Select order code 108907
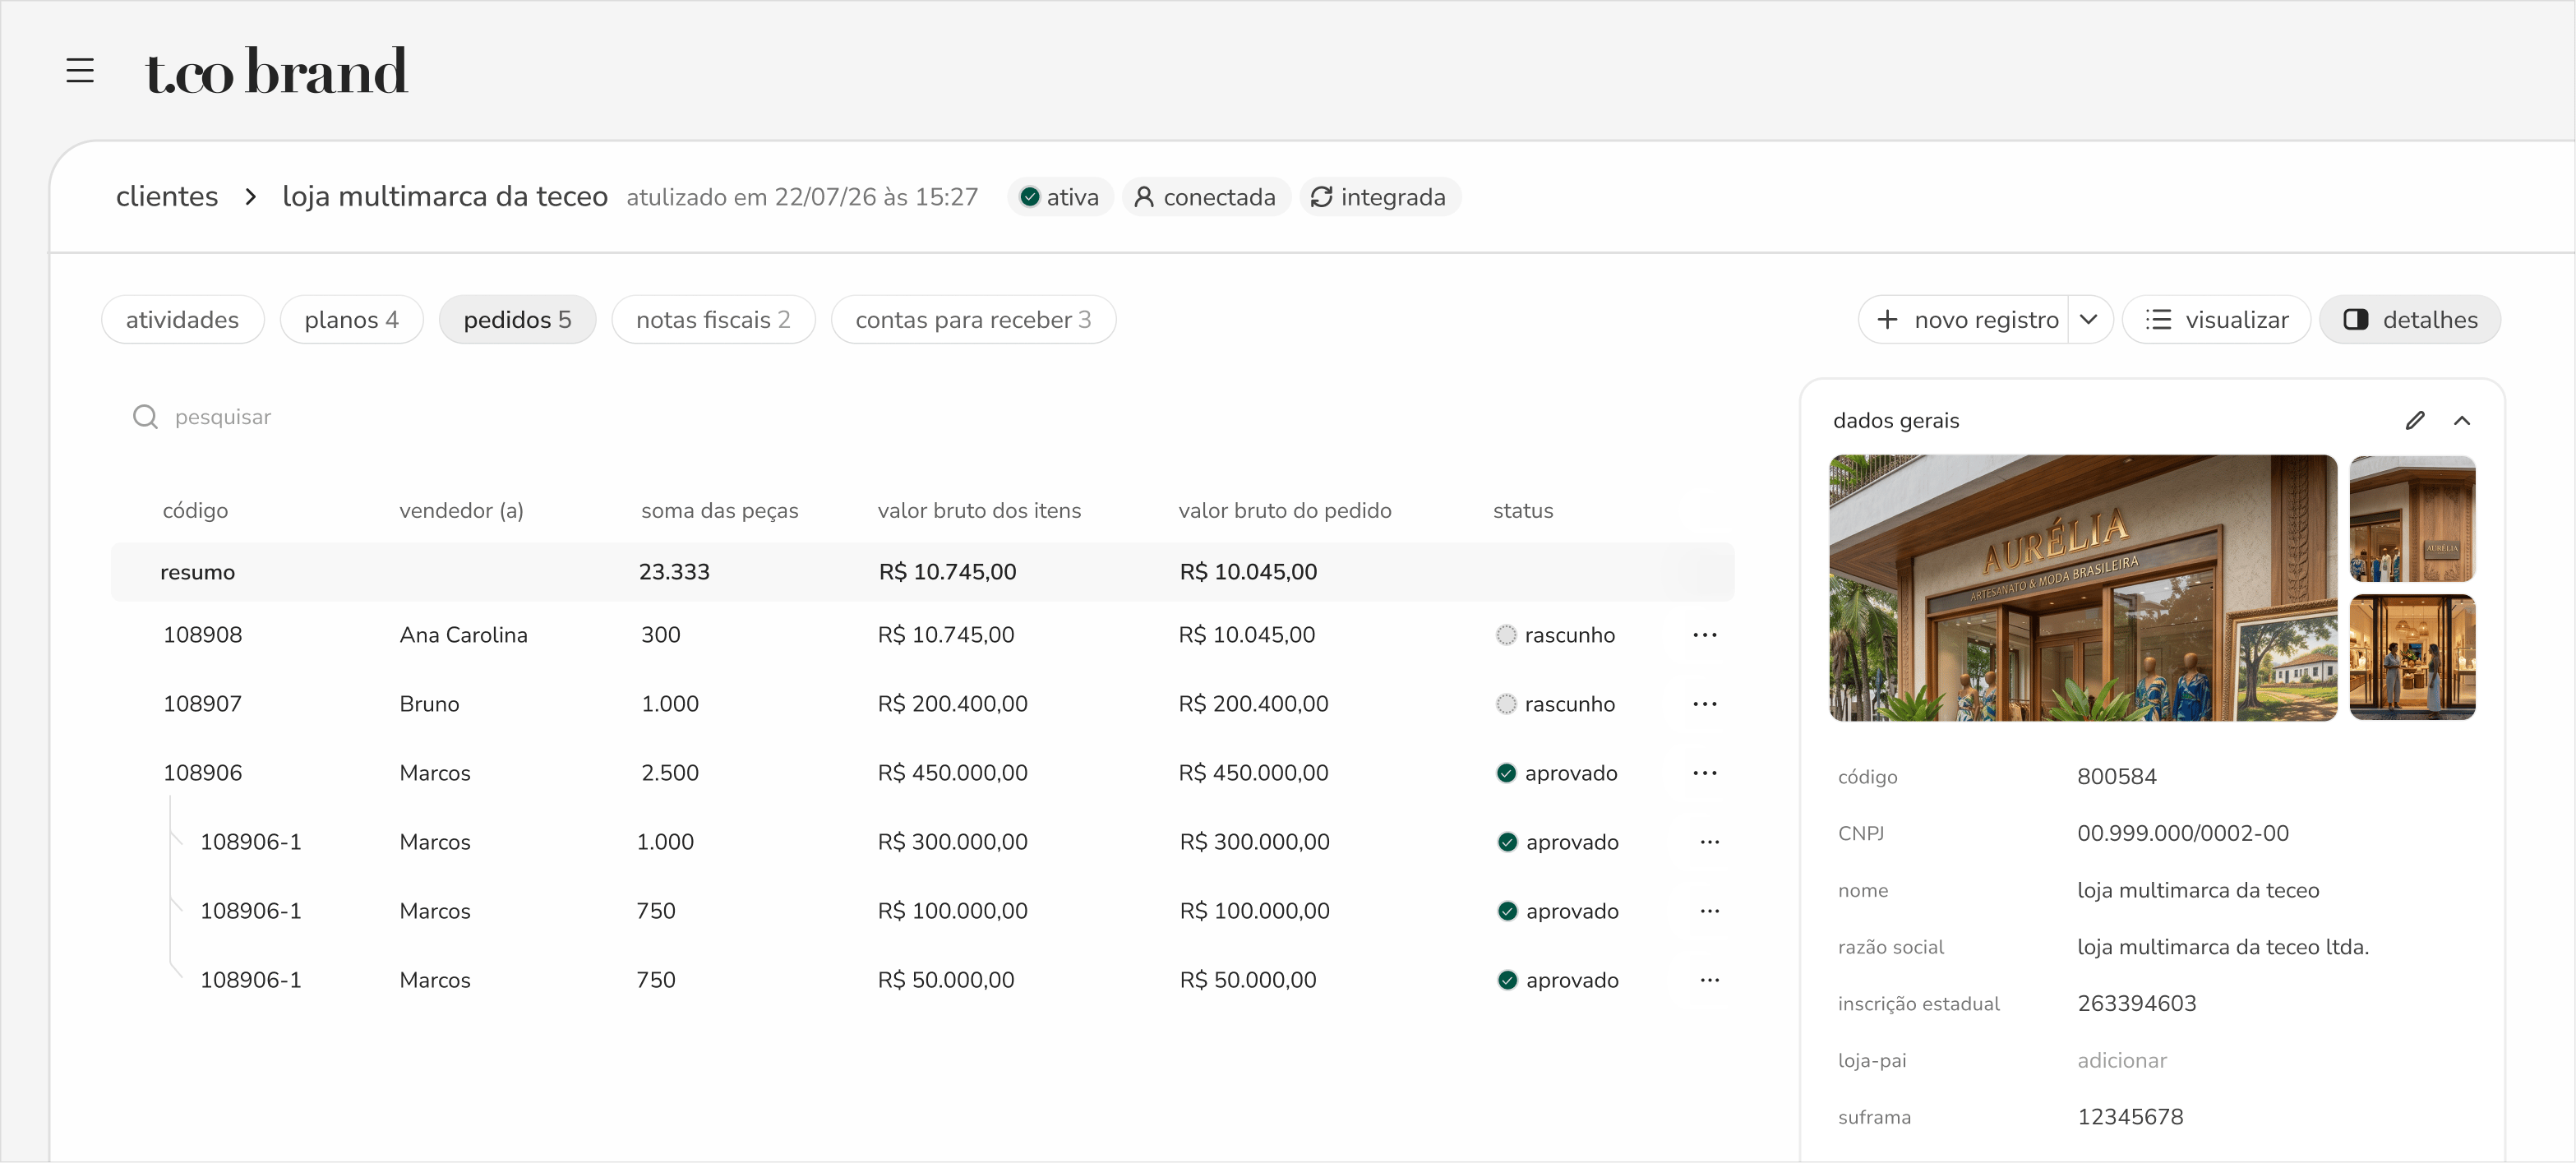 [203, 704]
